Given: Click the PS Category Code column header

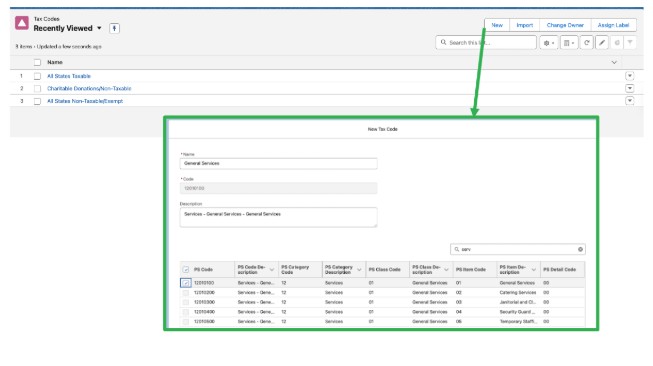Looking at the screenshot, I should (295, 270).
